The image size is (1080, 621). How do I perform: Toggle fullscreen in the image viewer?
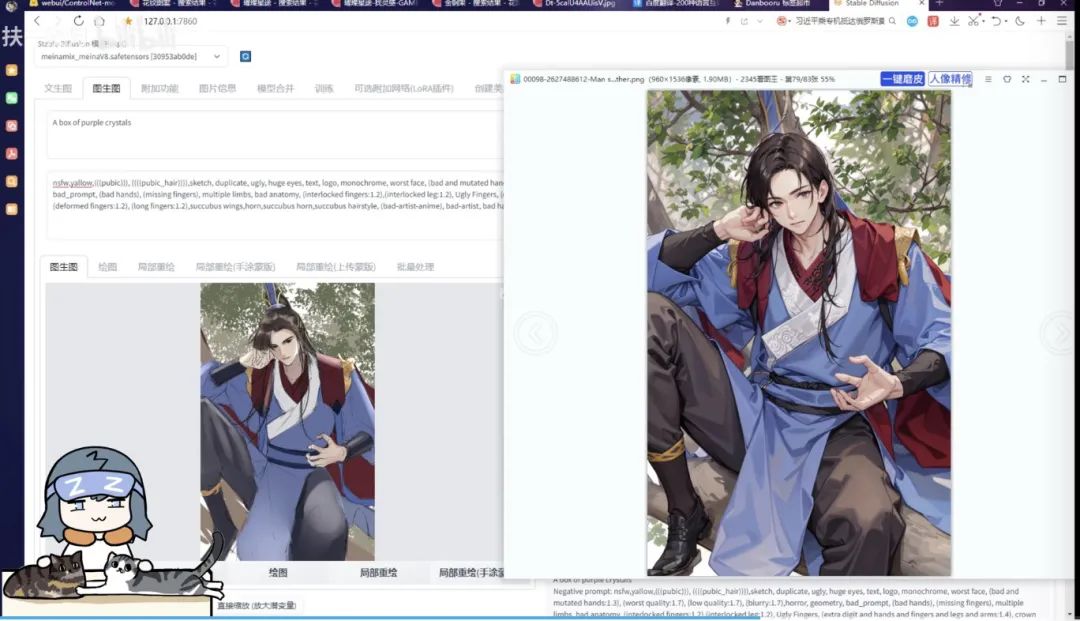click(1026, 79)
